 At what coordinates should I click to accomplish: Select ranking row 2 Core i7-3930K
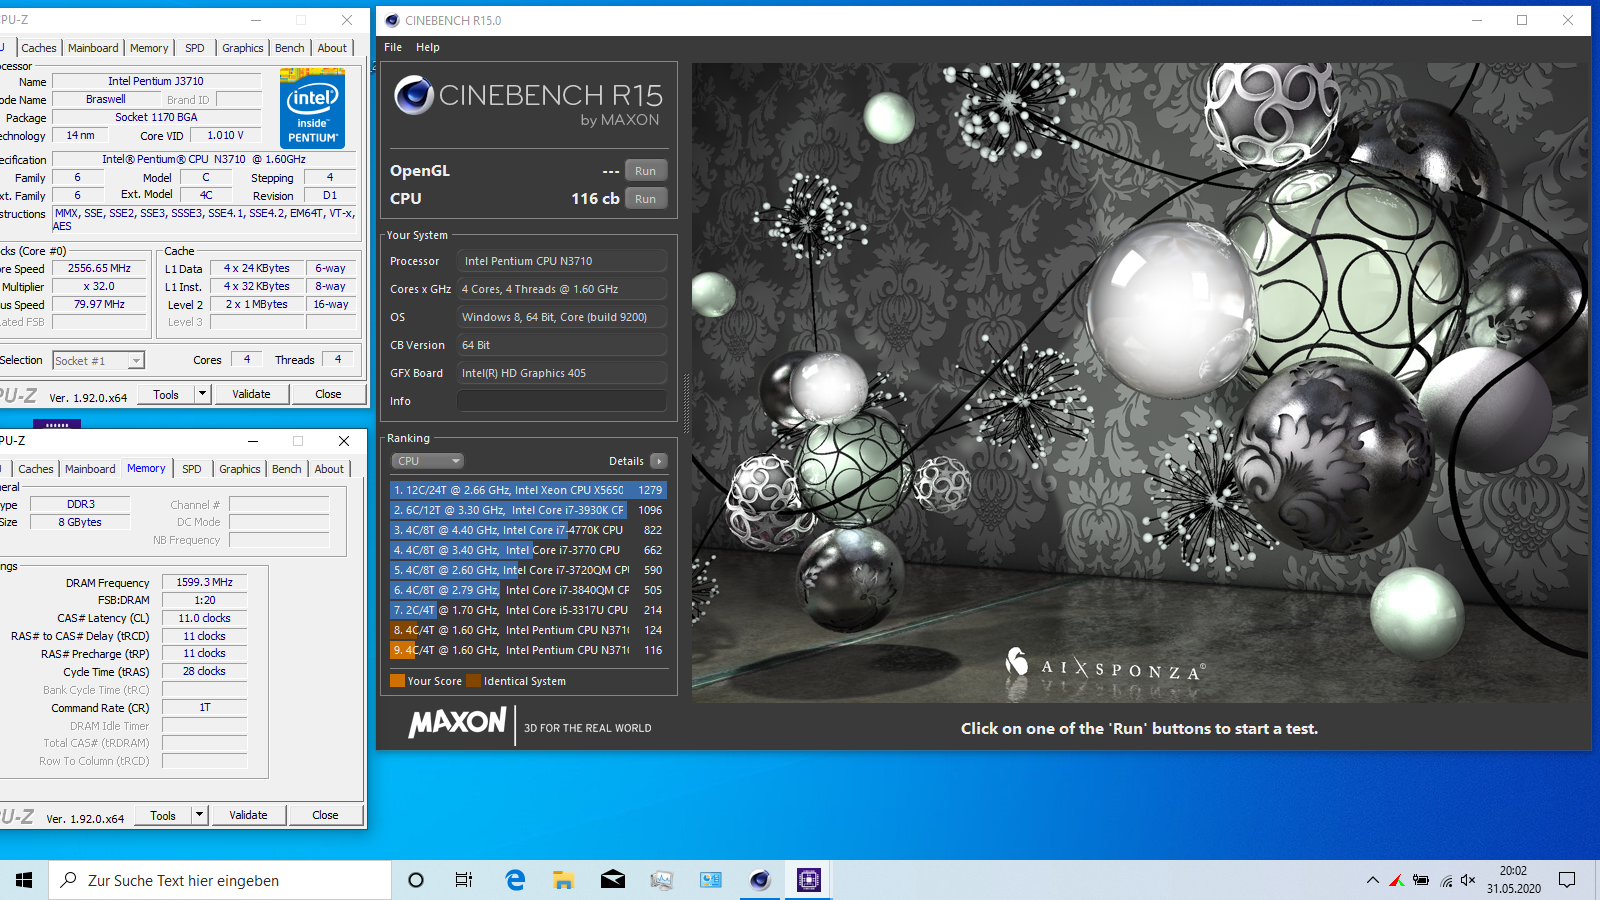(528, 510)
